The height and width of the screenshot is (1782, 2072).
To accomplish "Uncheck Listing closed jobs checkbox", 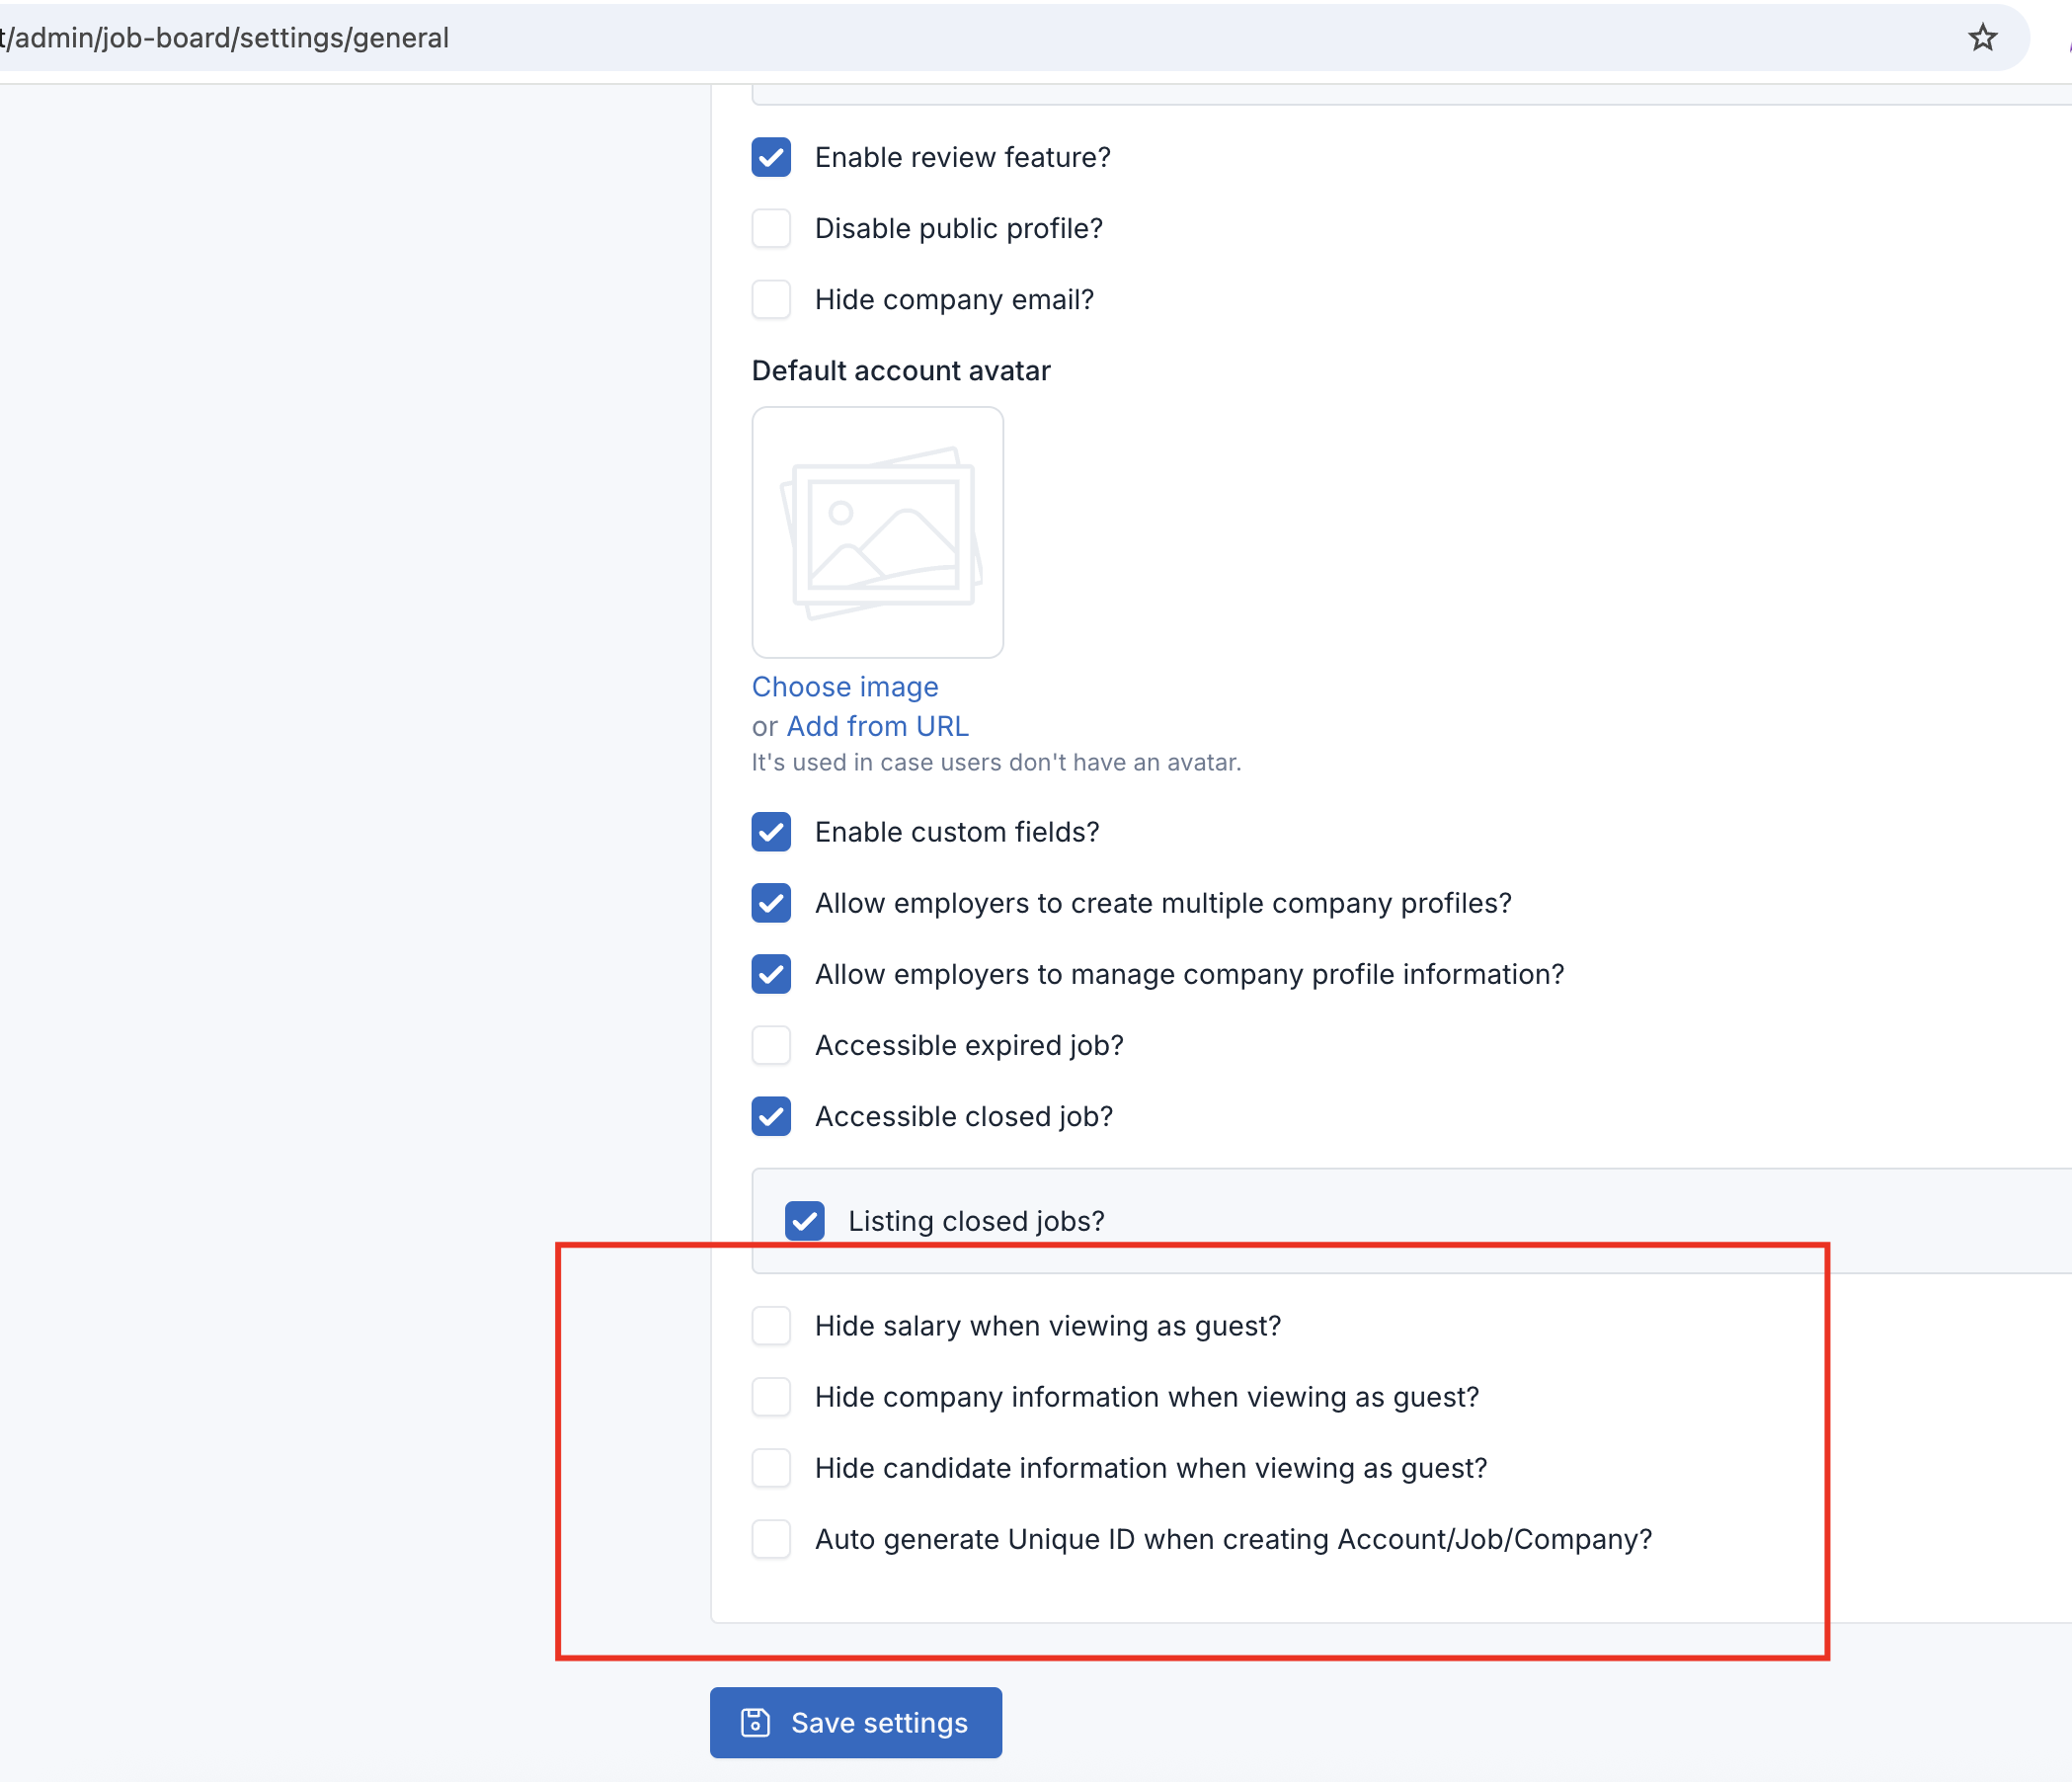I will pos(805,1221).
